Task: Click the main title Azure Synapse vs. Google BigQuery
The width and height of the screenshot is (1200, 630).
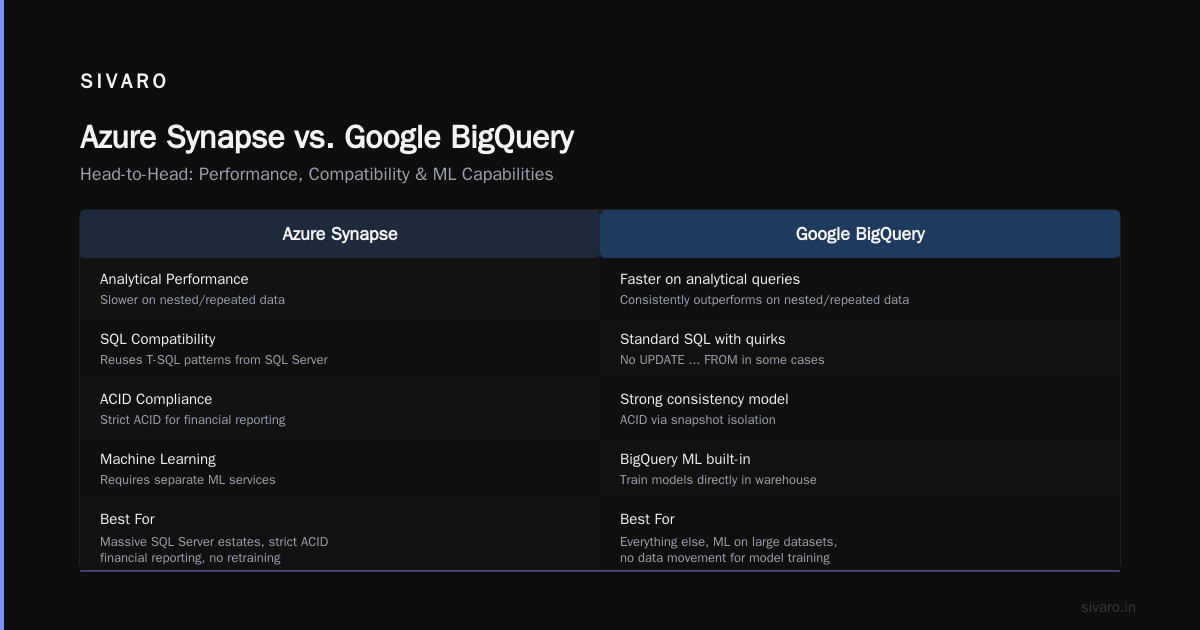Action: point(327,137)
